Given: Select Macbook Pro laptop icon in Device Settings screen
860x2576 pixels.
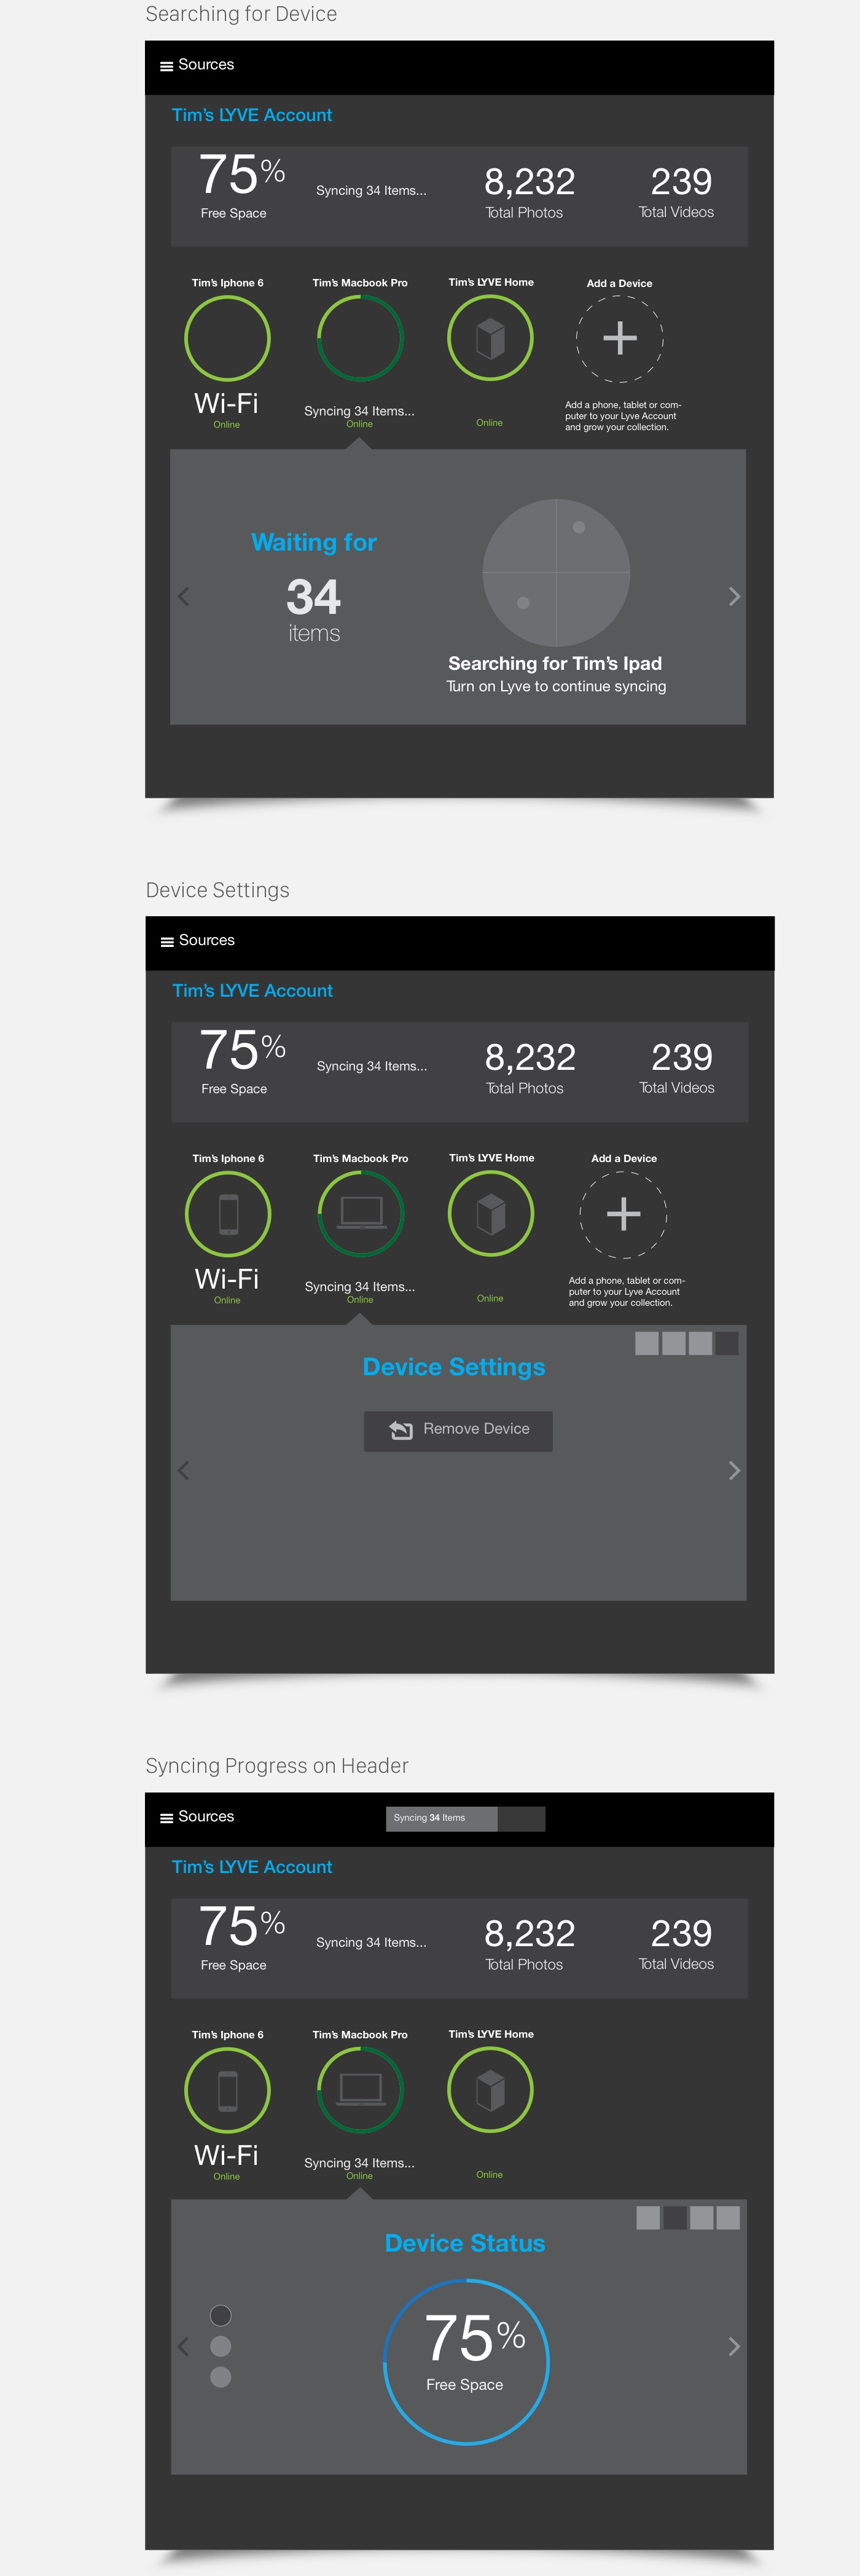Looking at the screenshot, I should click(360, 1212).
